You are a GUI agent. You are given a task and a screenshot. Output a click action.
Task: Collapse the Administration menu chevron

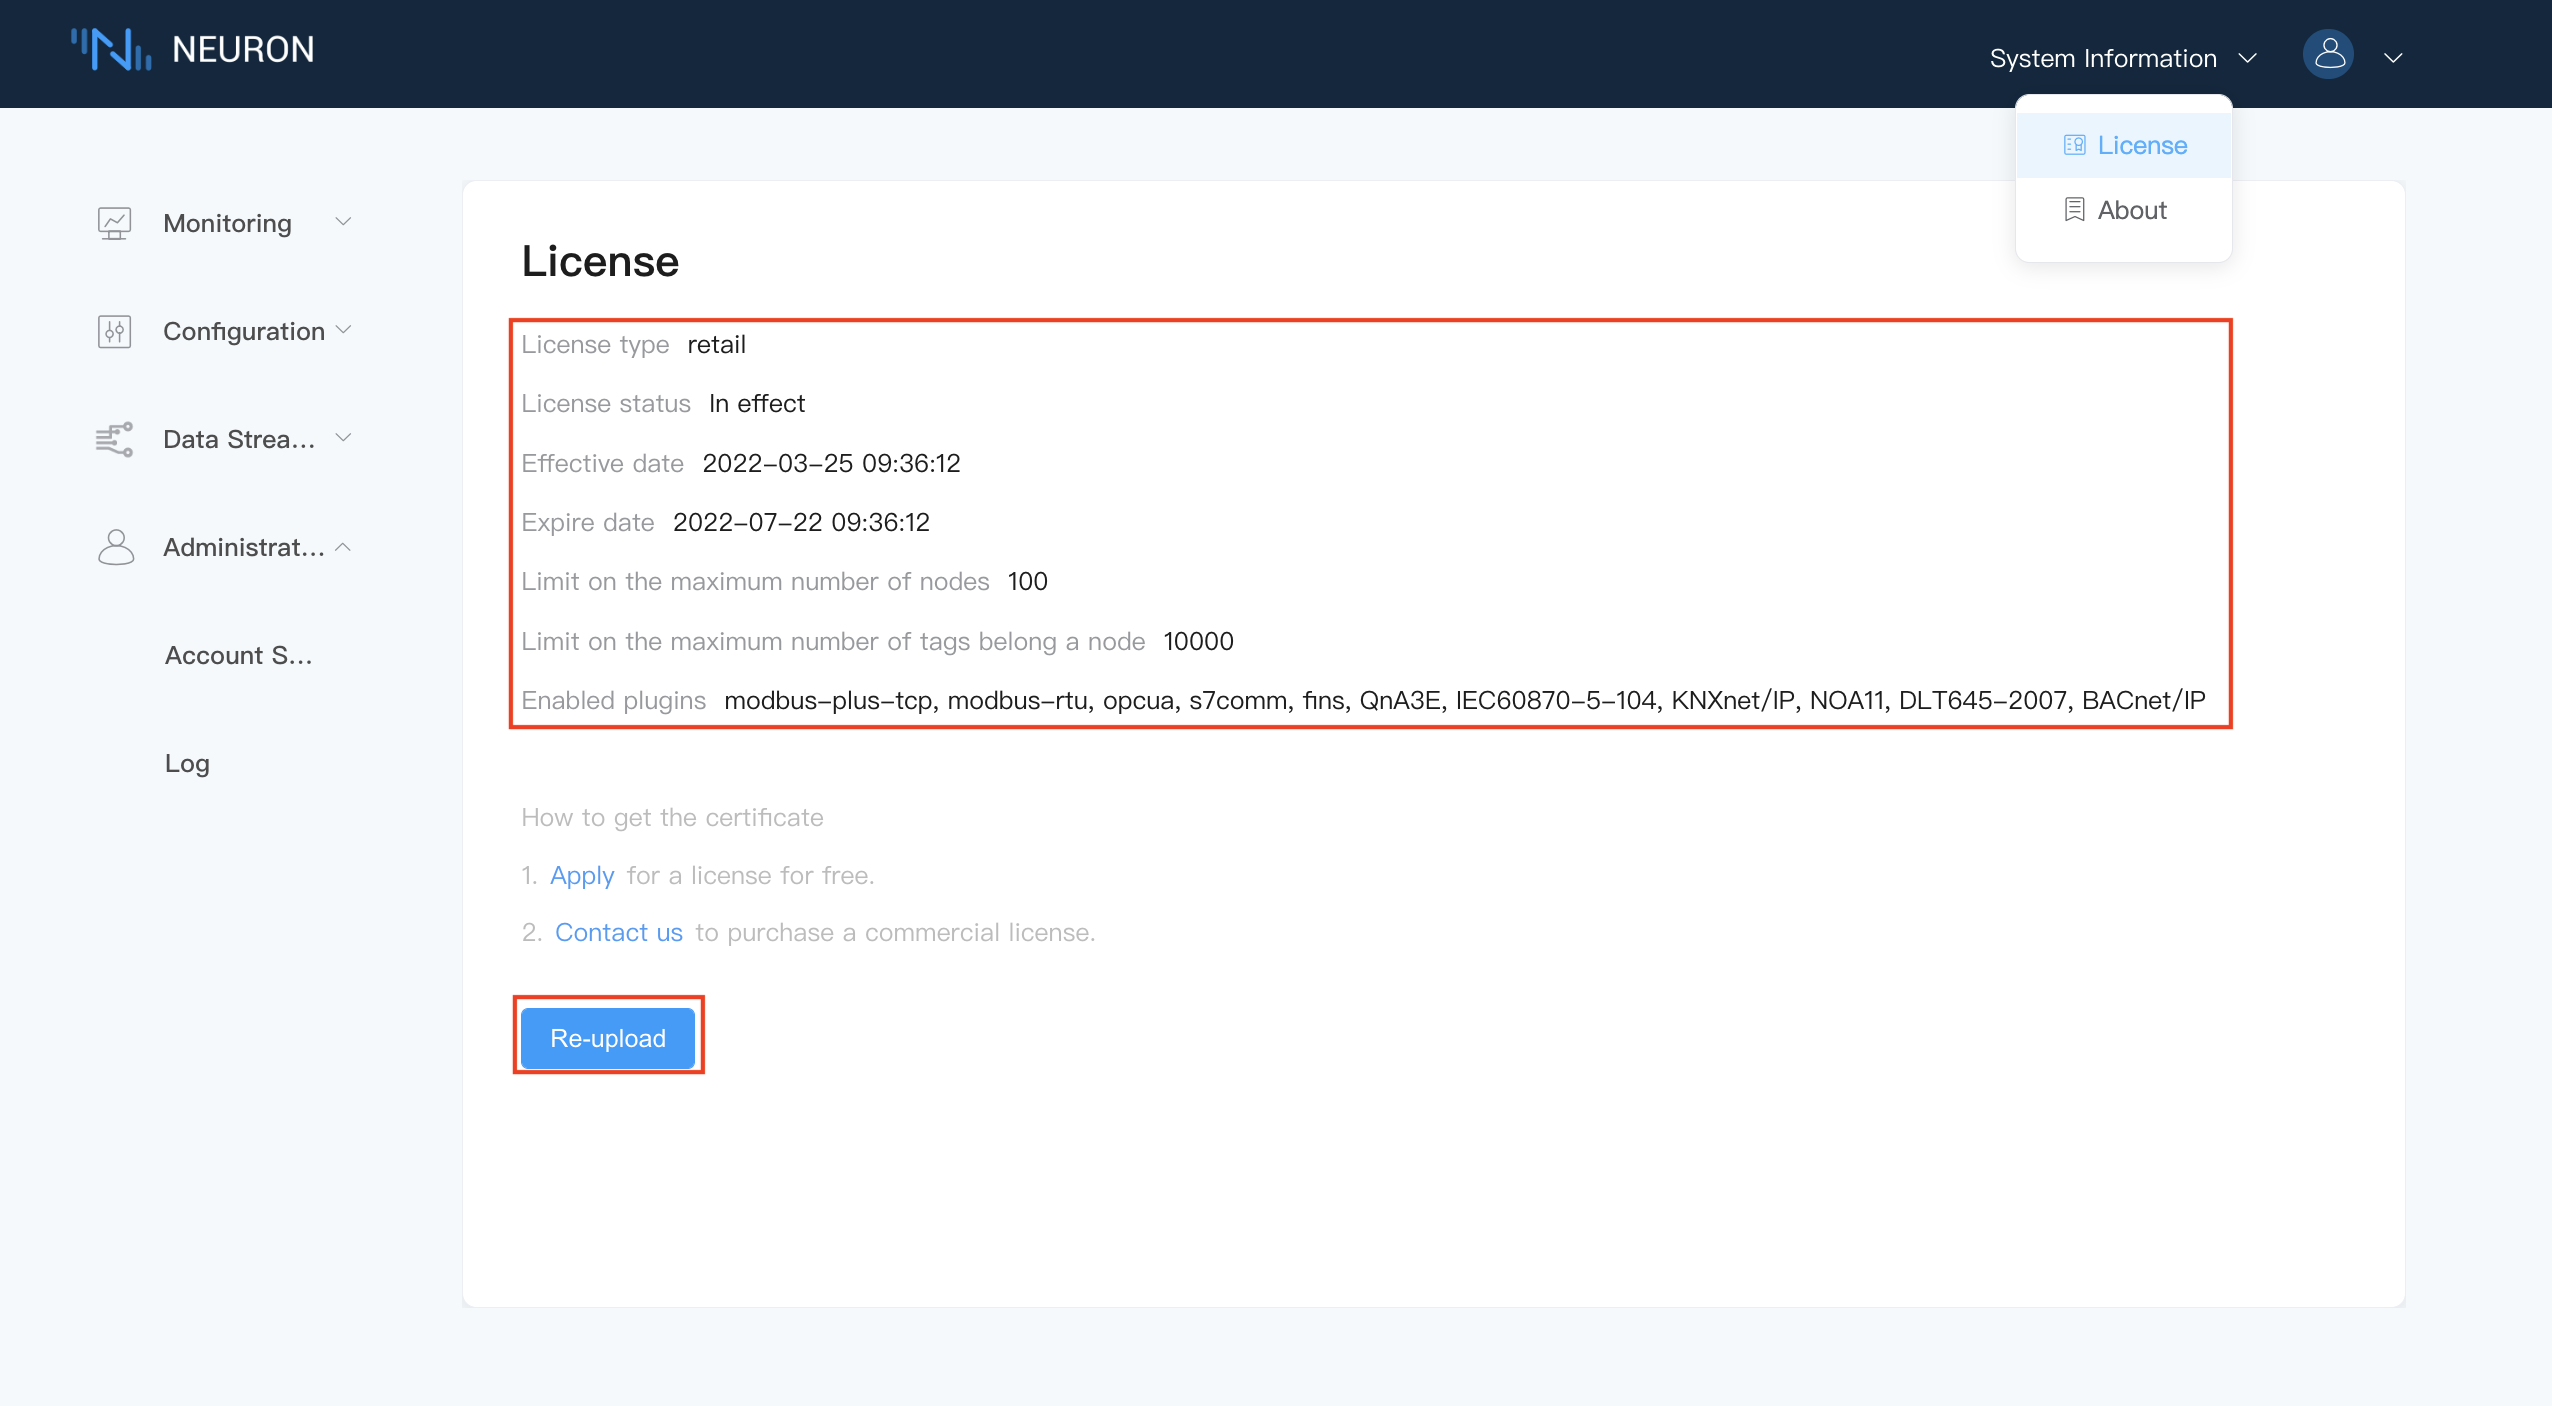click(x=343, y=547)
